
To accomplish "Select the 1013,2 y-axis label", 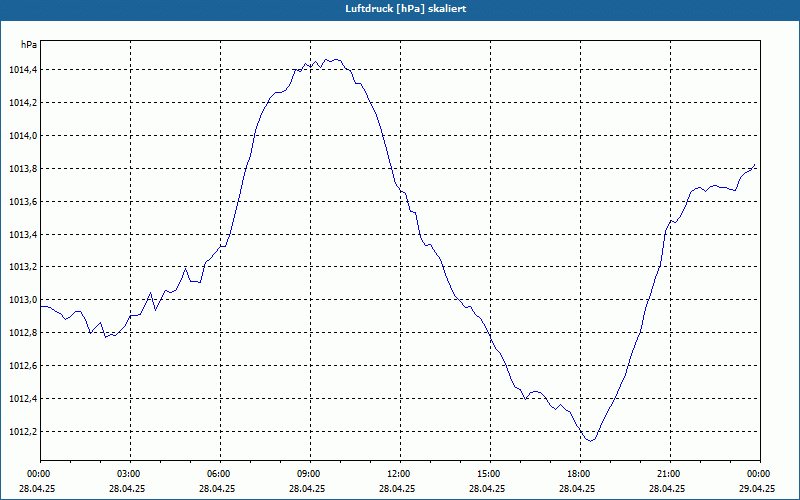I will pyautogui.click(x=23, y=267).
